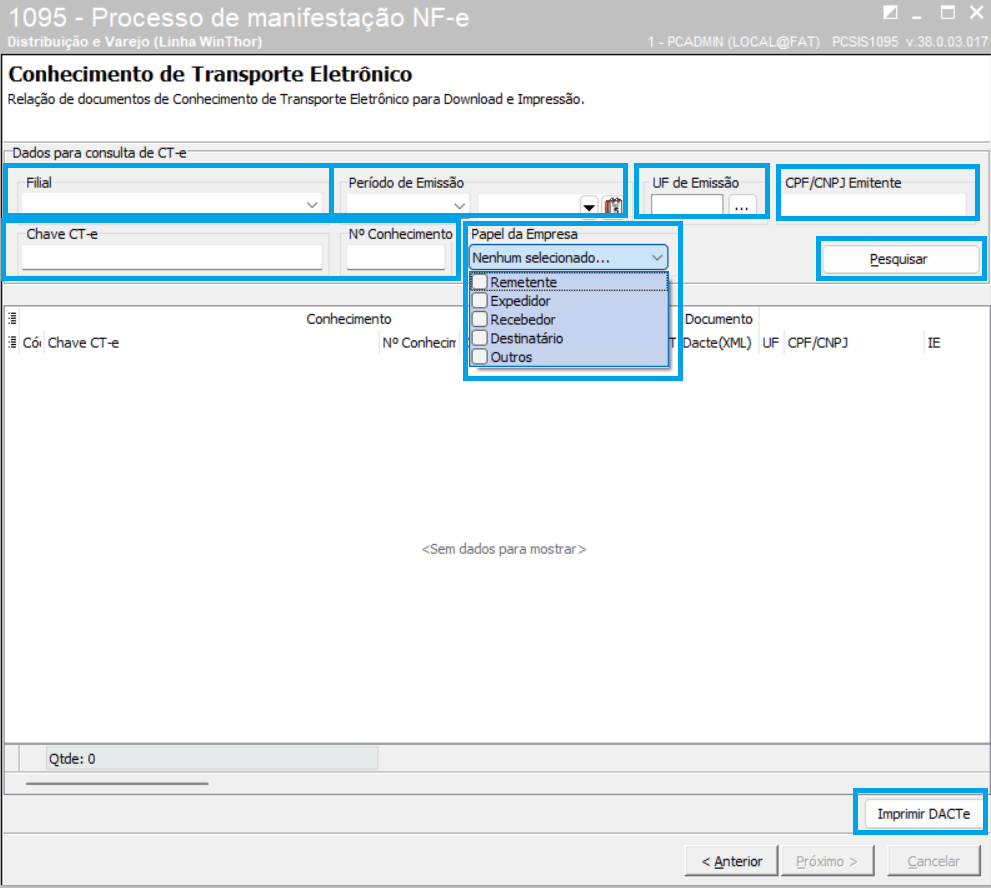Click the CPF/CNPJ column header
The height and width of the screenshot is (888, 991).
(x=854, y=343)
